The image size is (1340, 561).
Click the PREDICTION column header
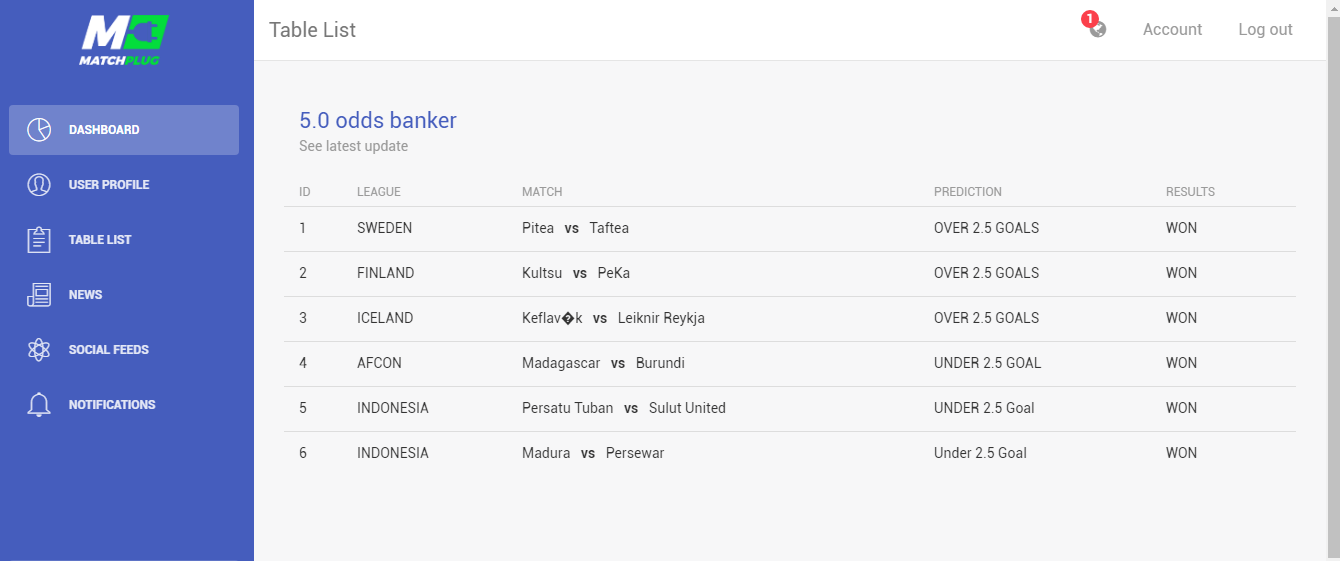coord(967,192)
